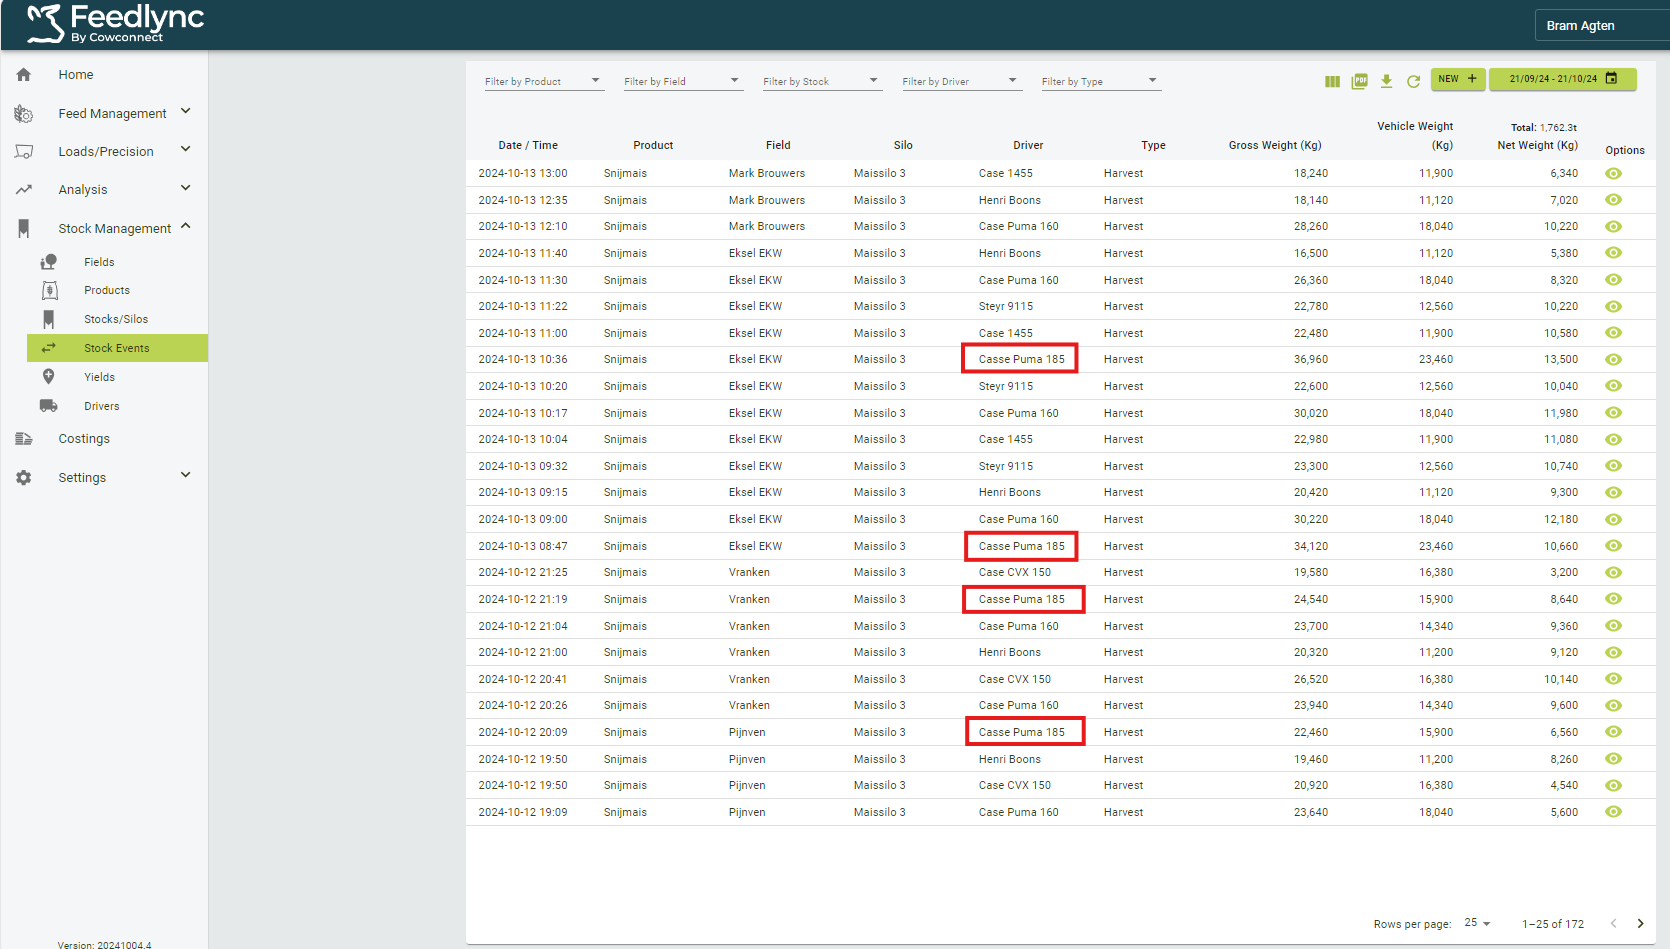Select the 36,960 gross weight cell
Image resolution: width=1670 pixels, height=949 pixels.
(1311, 359)
